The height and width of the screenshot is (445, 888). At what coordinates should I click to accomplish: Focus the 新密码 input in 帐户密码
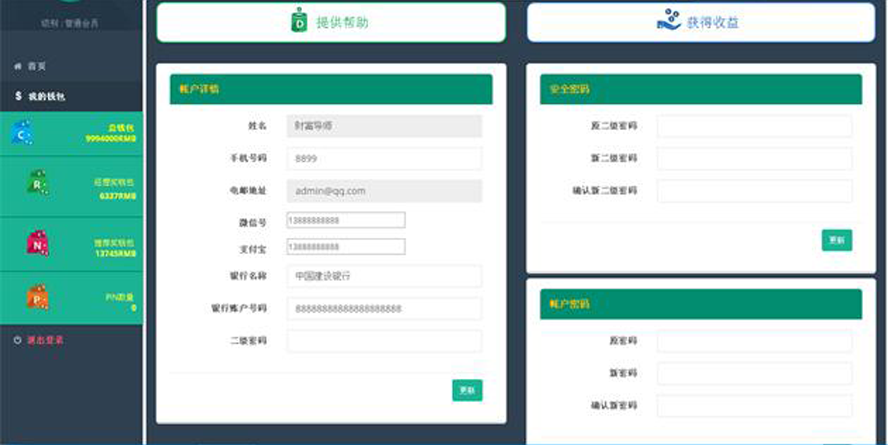pyautogui.click(x=754, y=373)
